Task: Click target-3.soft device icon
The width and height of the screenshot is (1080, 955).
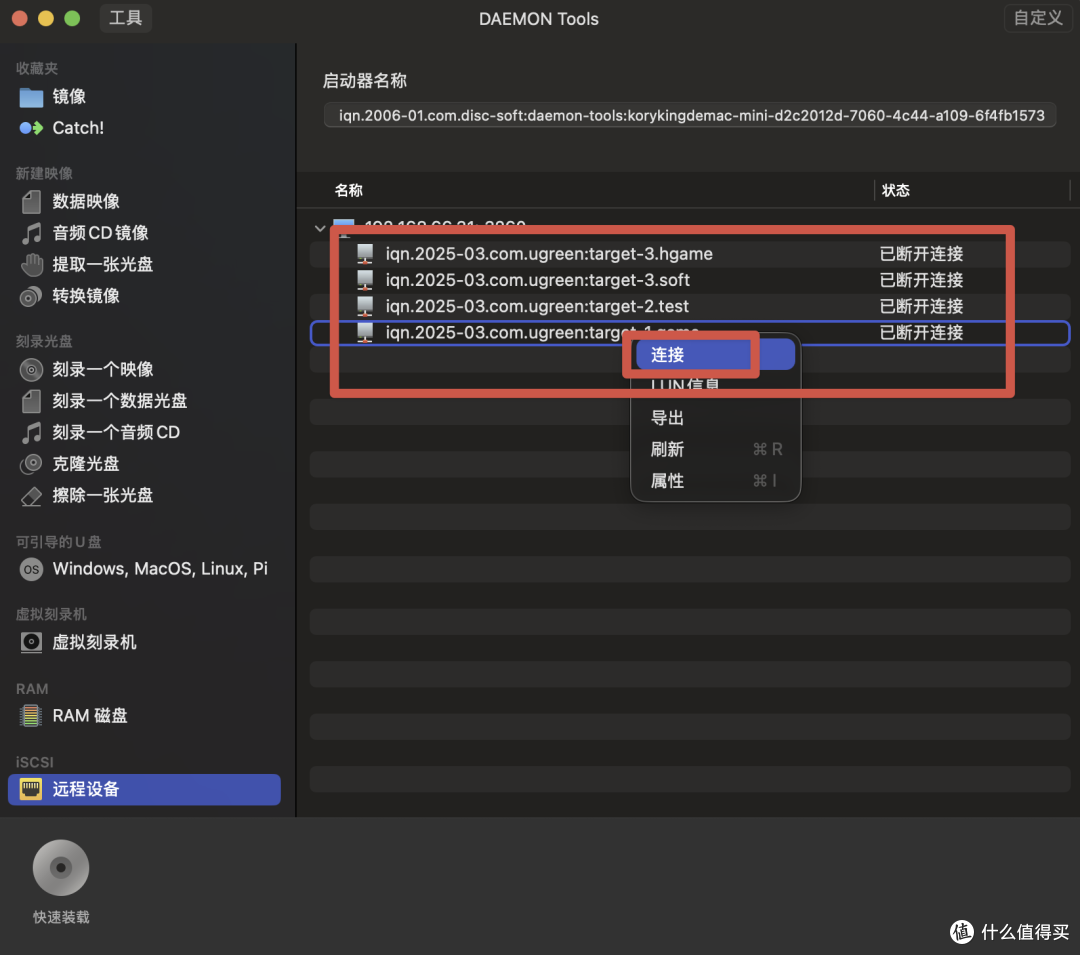Action: (x=365, y=280)
